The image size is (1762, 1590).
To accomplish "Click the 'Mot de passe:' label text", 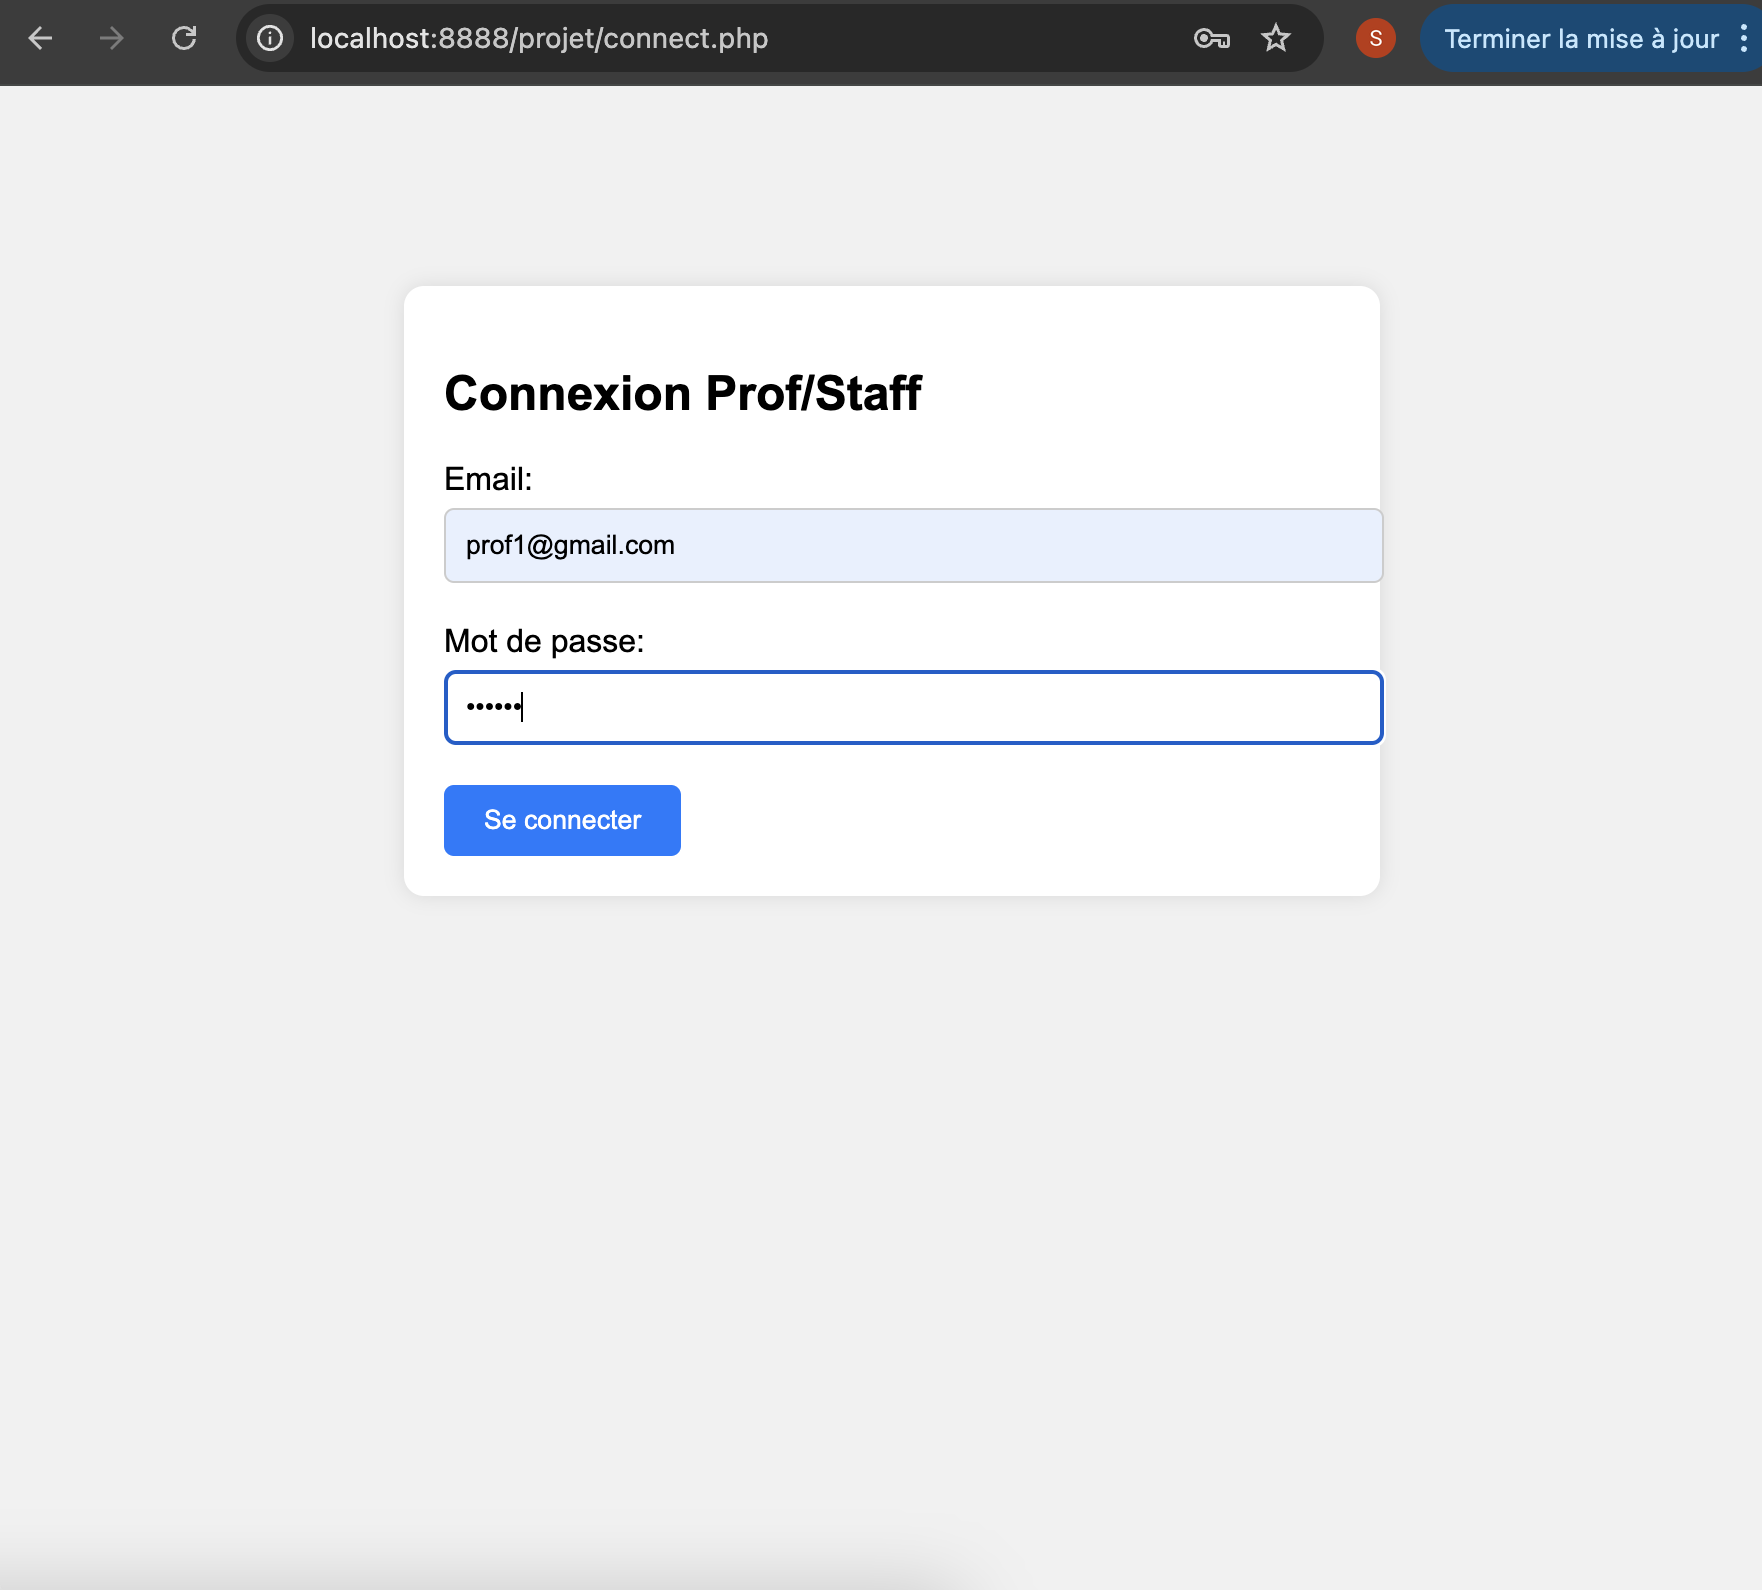I will 544,640.
